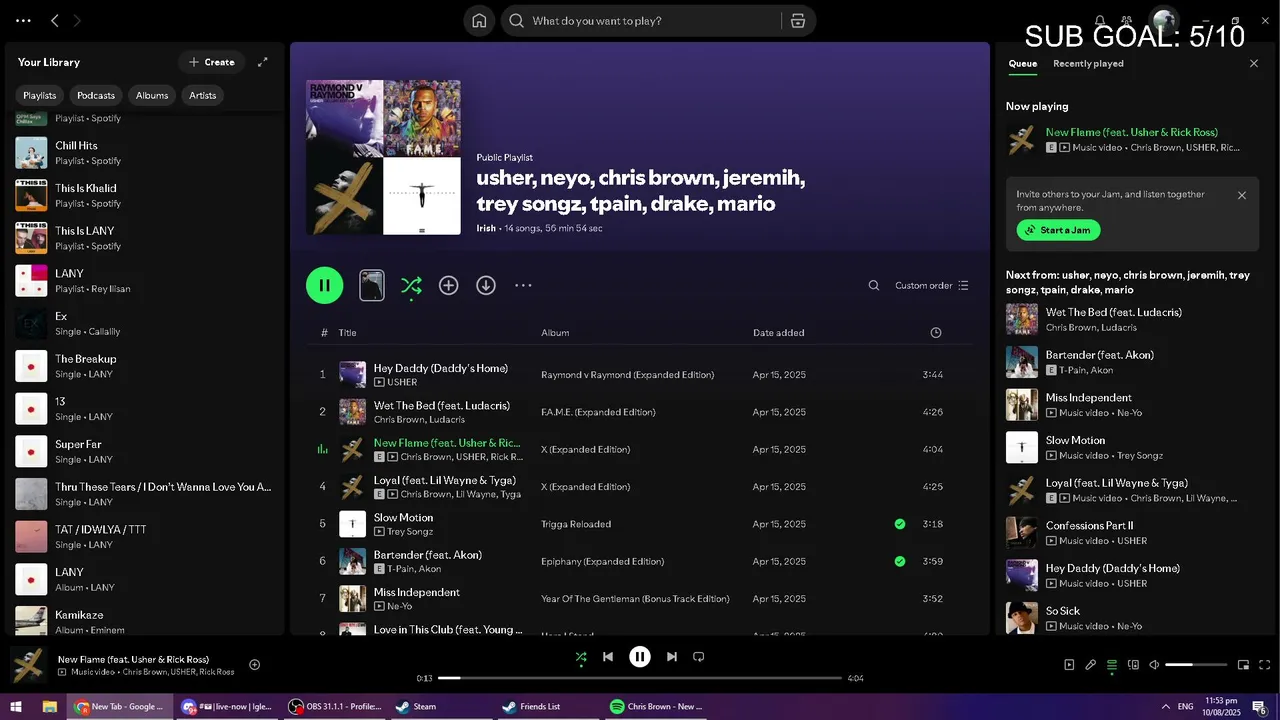
Task: Start a Jam session
Action: (x=1058, y=230)
